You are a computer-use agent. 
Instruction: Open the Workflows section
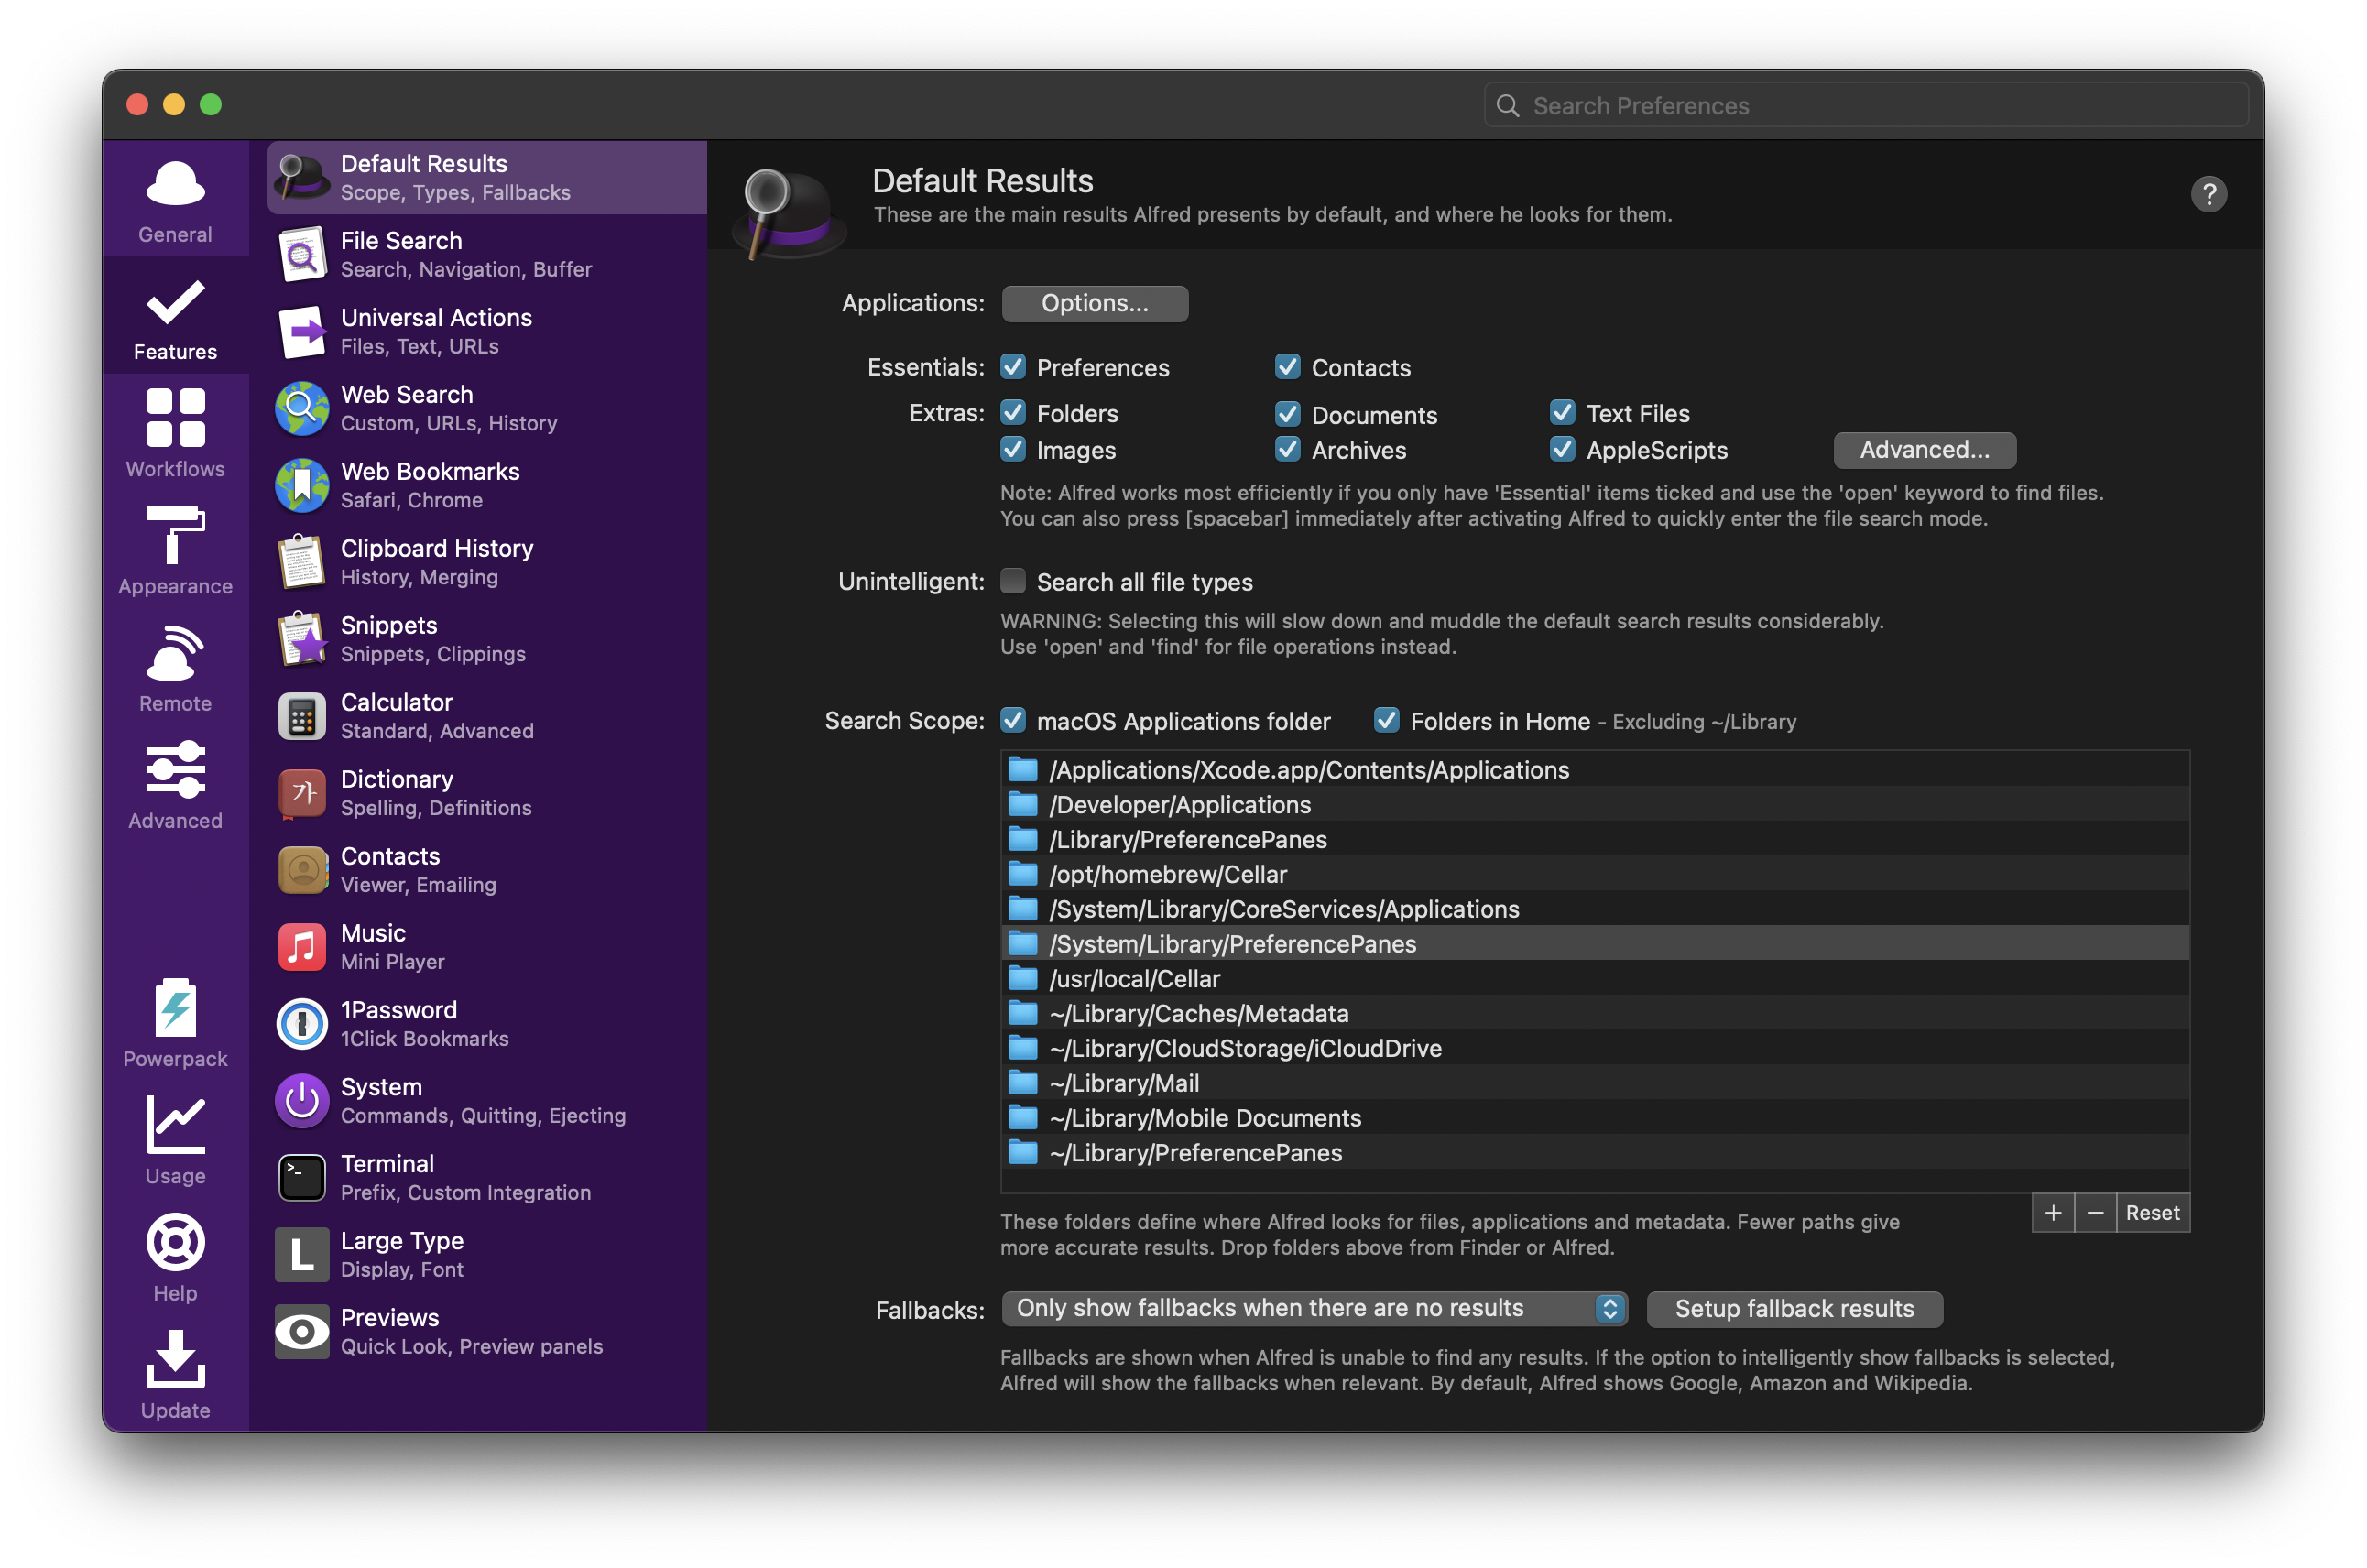coord(175,434)
